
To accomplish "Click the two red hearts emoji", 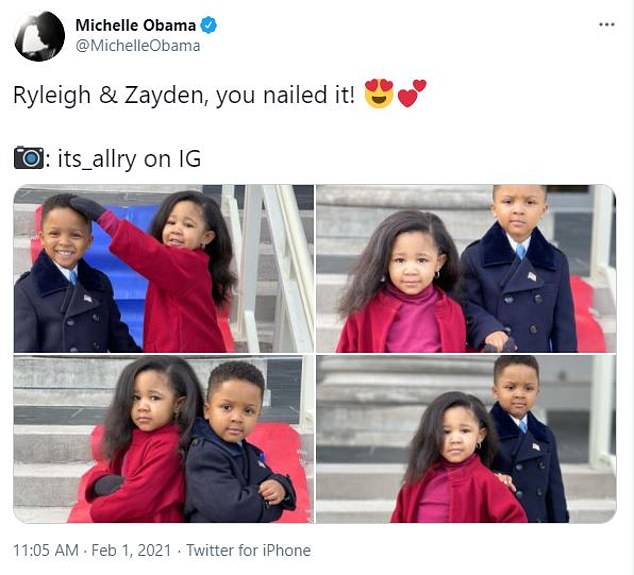I will [412, 93].
